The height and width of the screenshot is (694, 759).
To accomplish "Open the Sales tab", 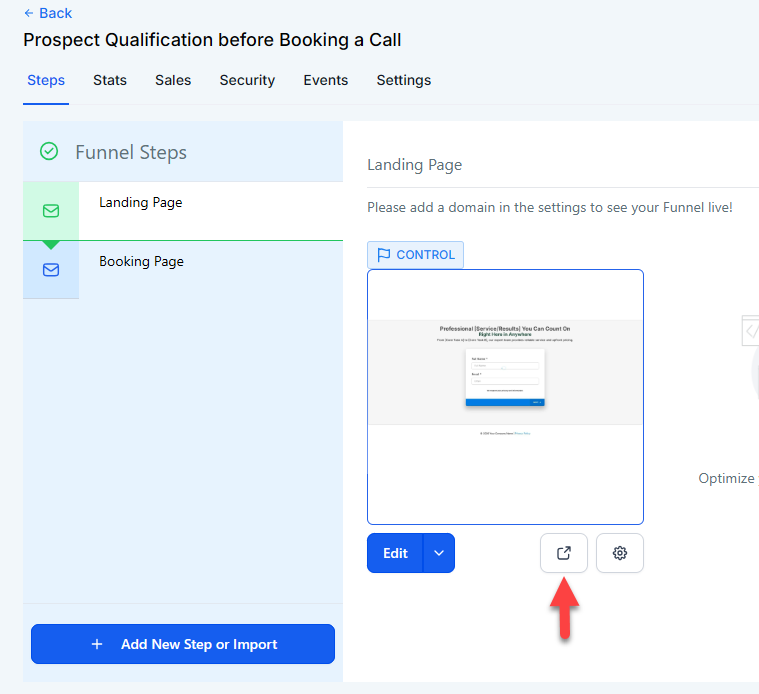I will [173, 80].
